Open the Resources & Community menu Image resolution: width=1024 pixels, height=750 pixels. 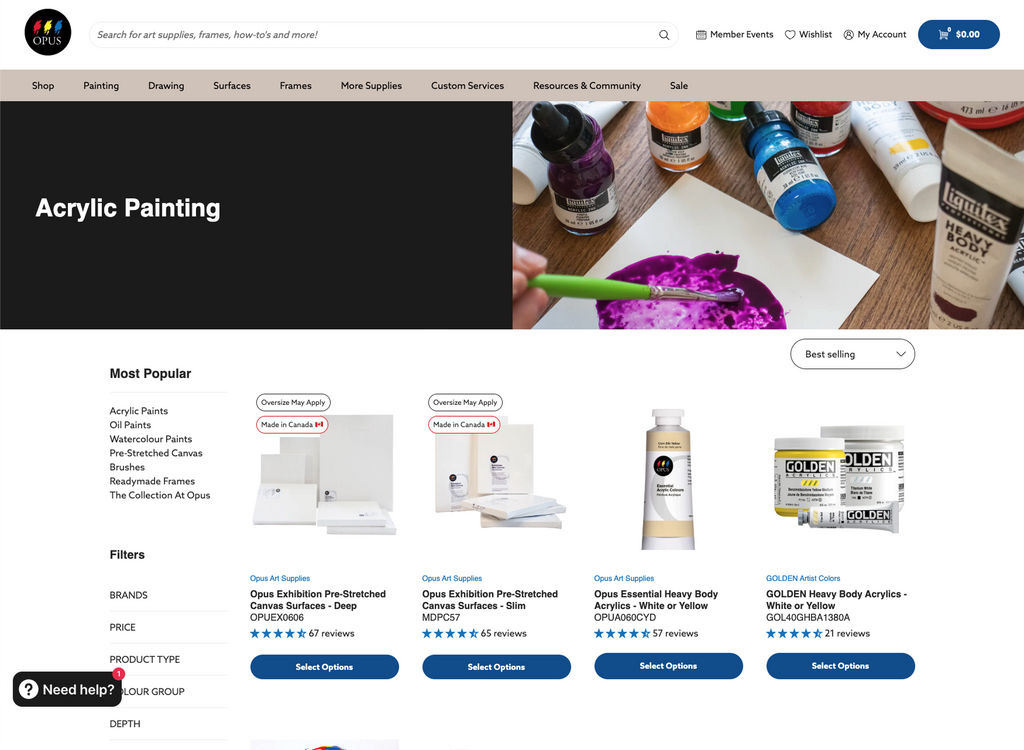tap(586, 86)
